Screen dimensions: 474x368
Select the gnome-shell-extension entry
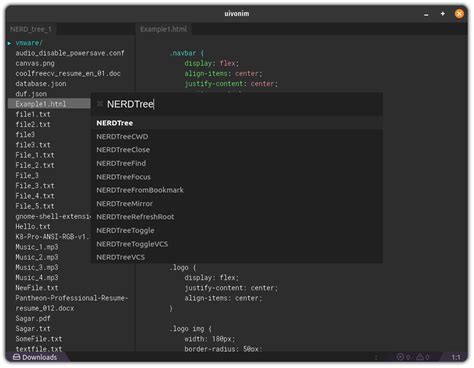pyautogui.click(x=53, y=216)
